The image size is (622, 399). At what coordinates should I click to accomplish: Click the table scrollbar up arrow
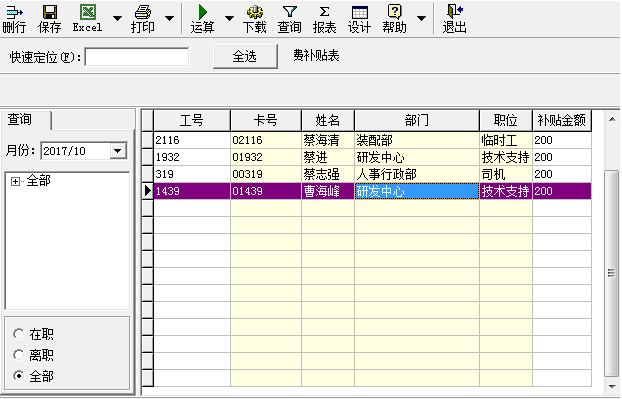click(612, 119)
